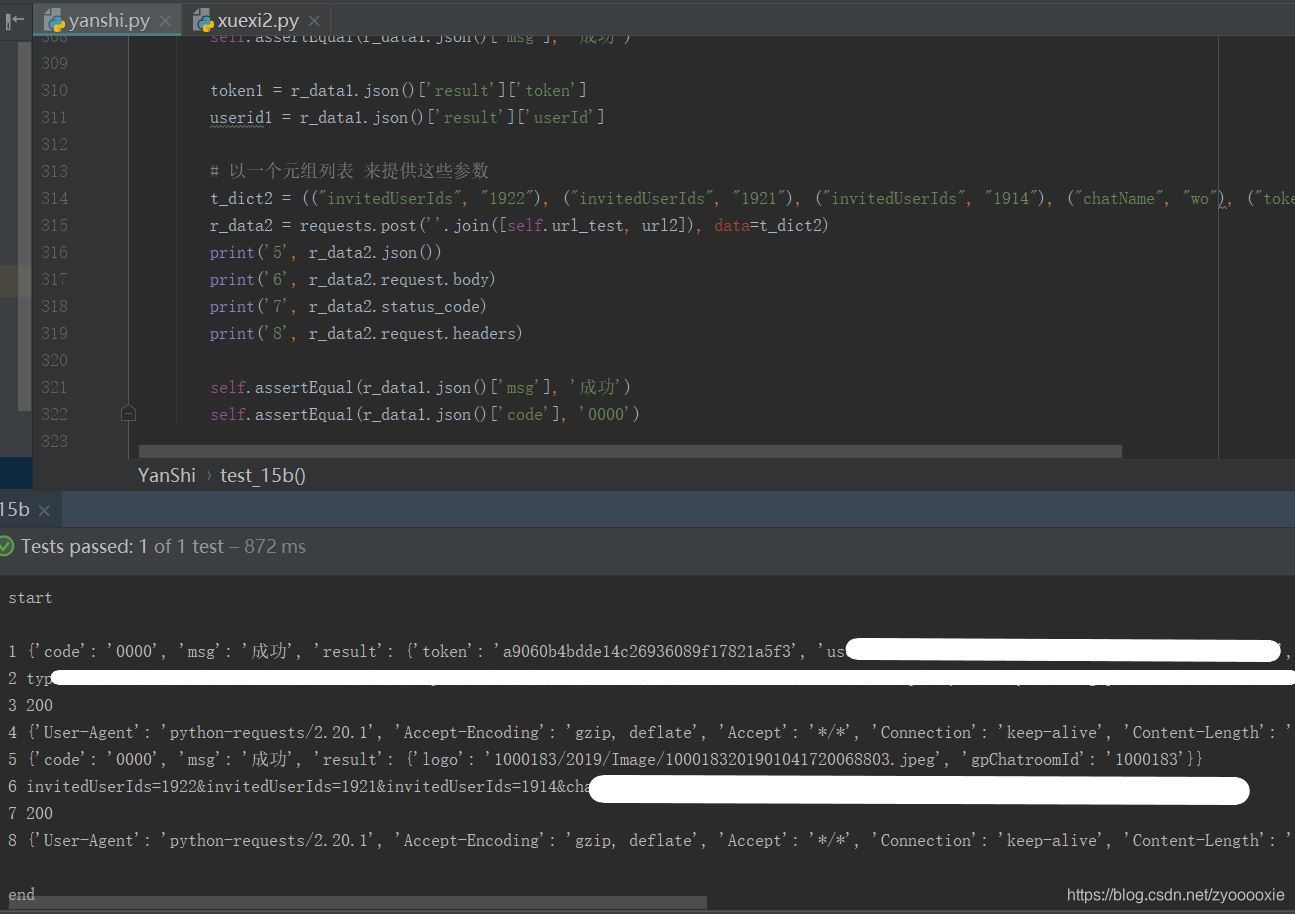
Task: Click console output line '3 200'
Action: coord(30,705)
